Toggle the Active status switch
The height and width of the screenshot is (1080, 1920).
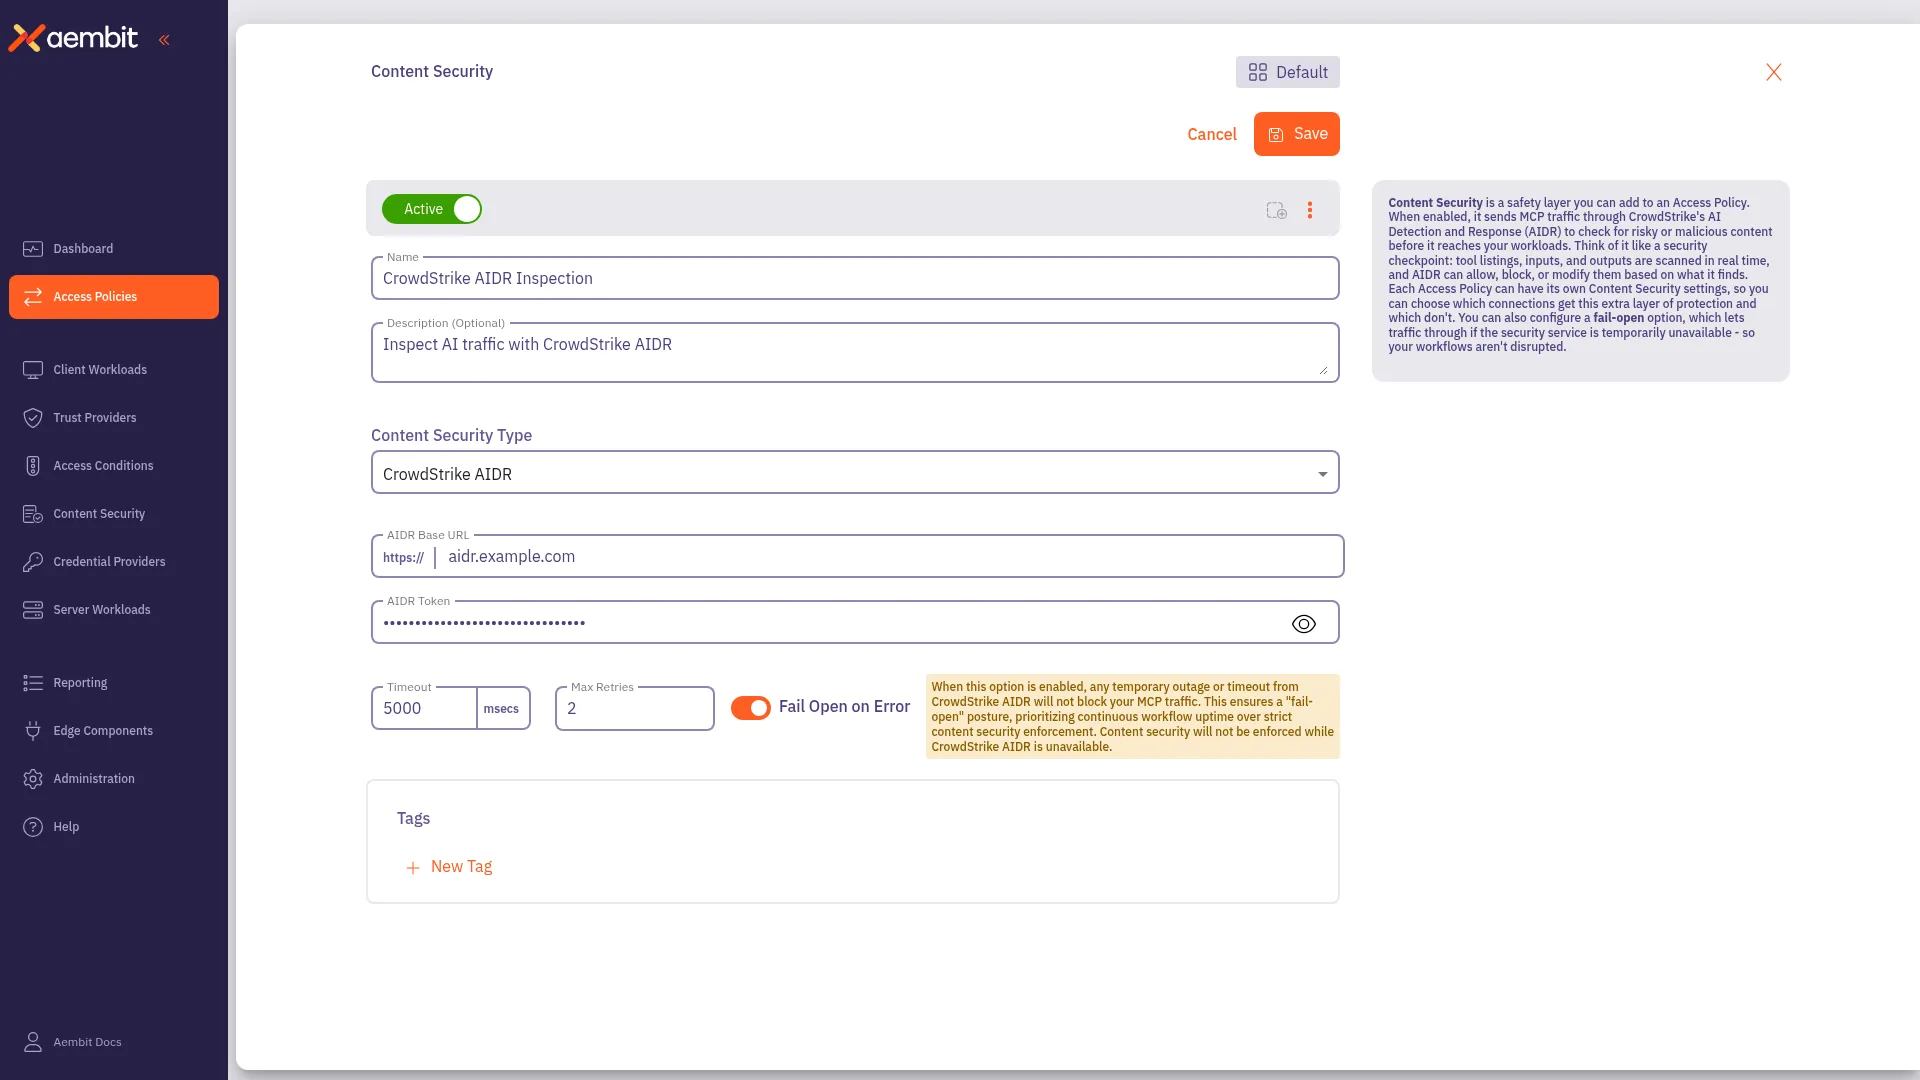point(432,209)
